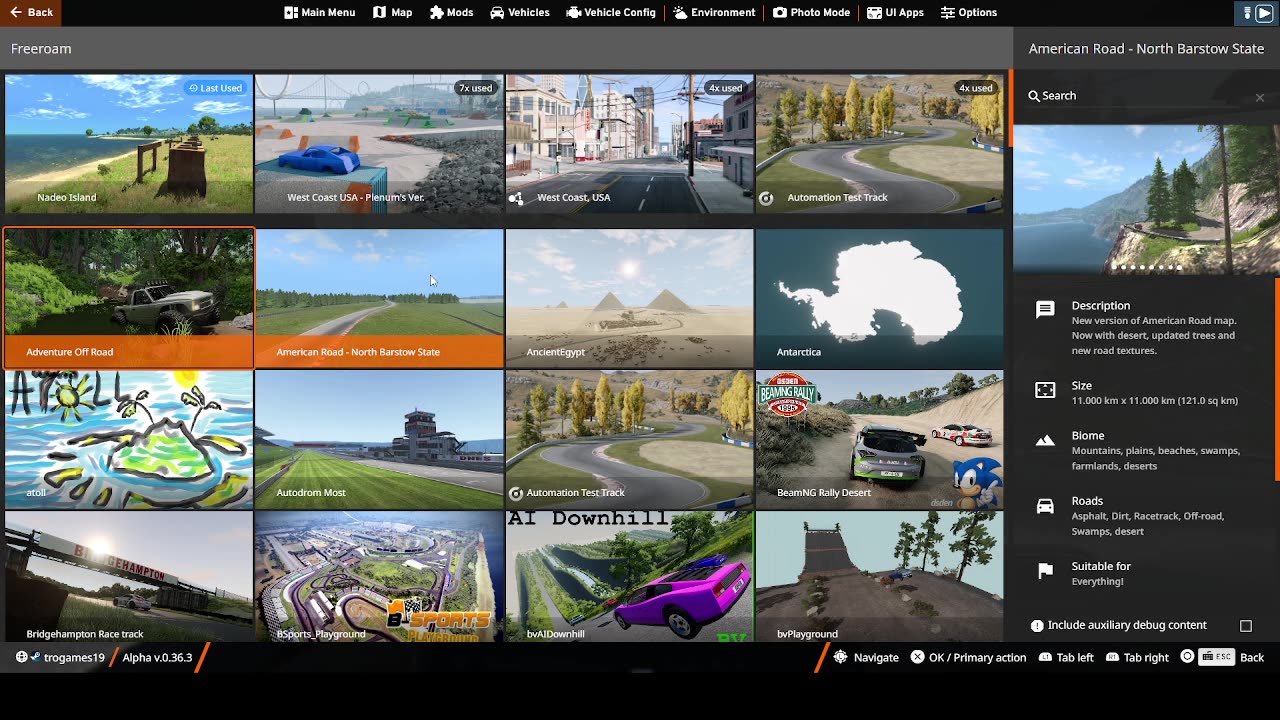Select top-row Automation Test Track with 4x used

880,143
